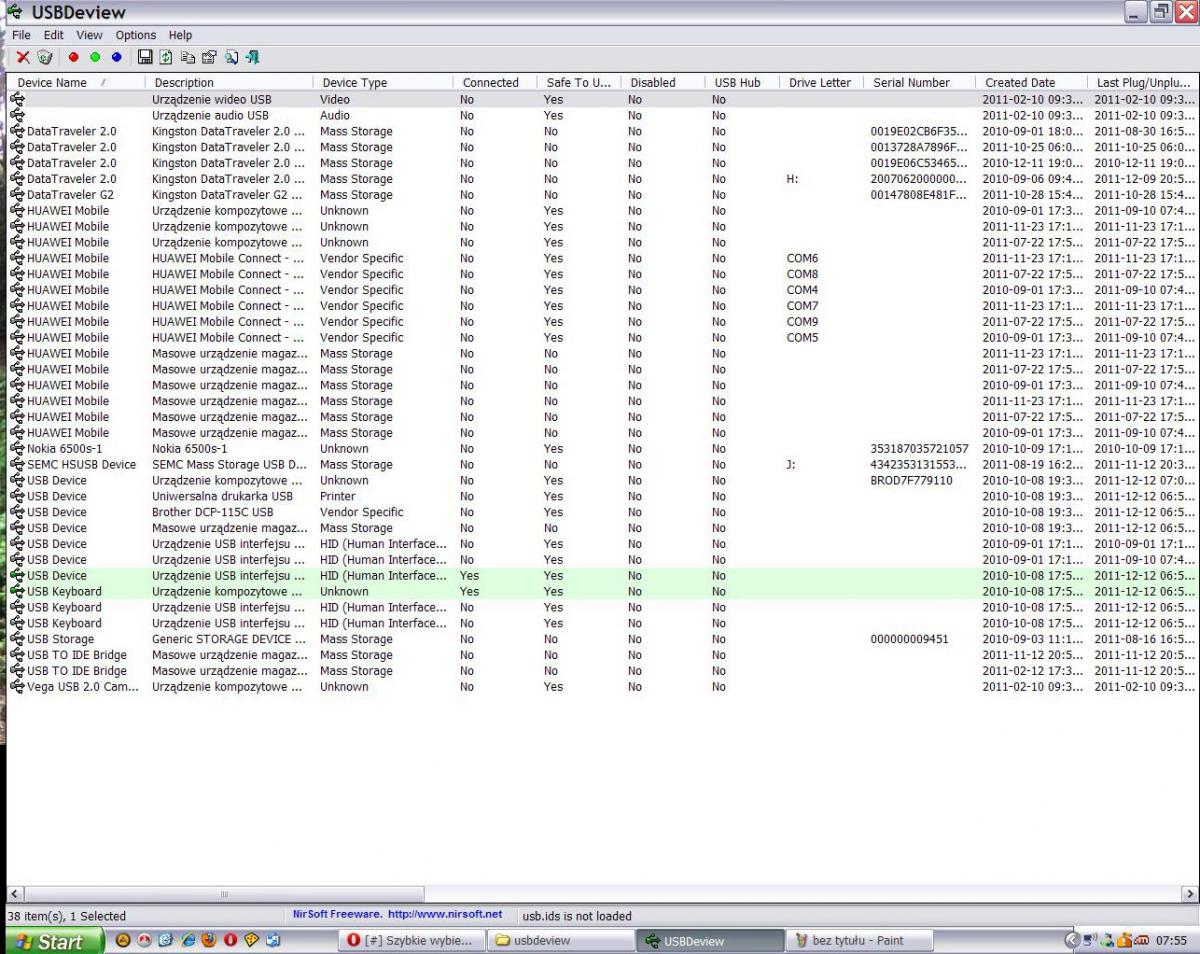
Task: Click the green dot enable devices icon
Action: pos(95,58)
